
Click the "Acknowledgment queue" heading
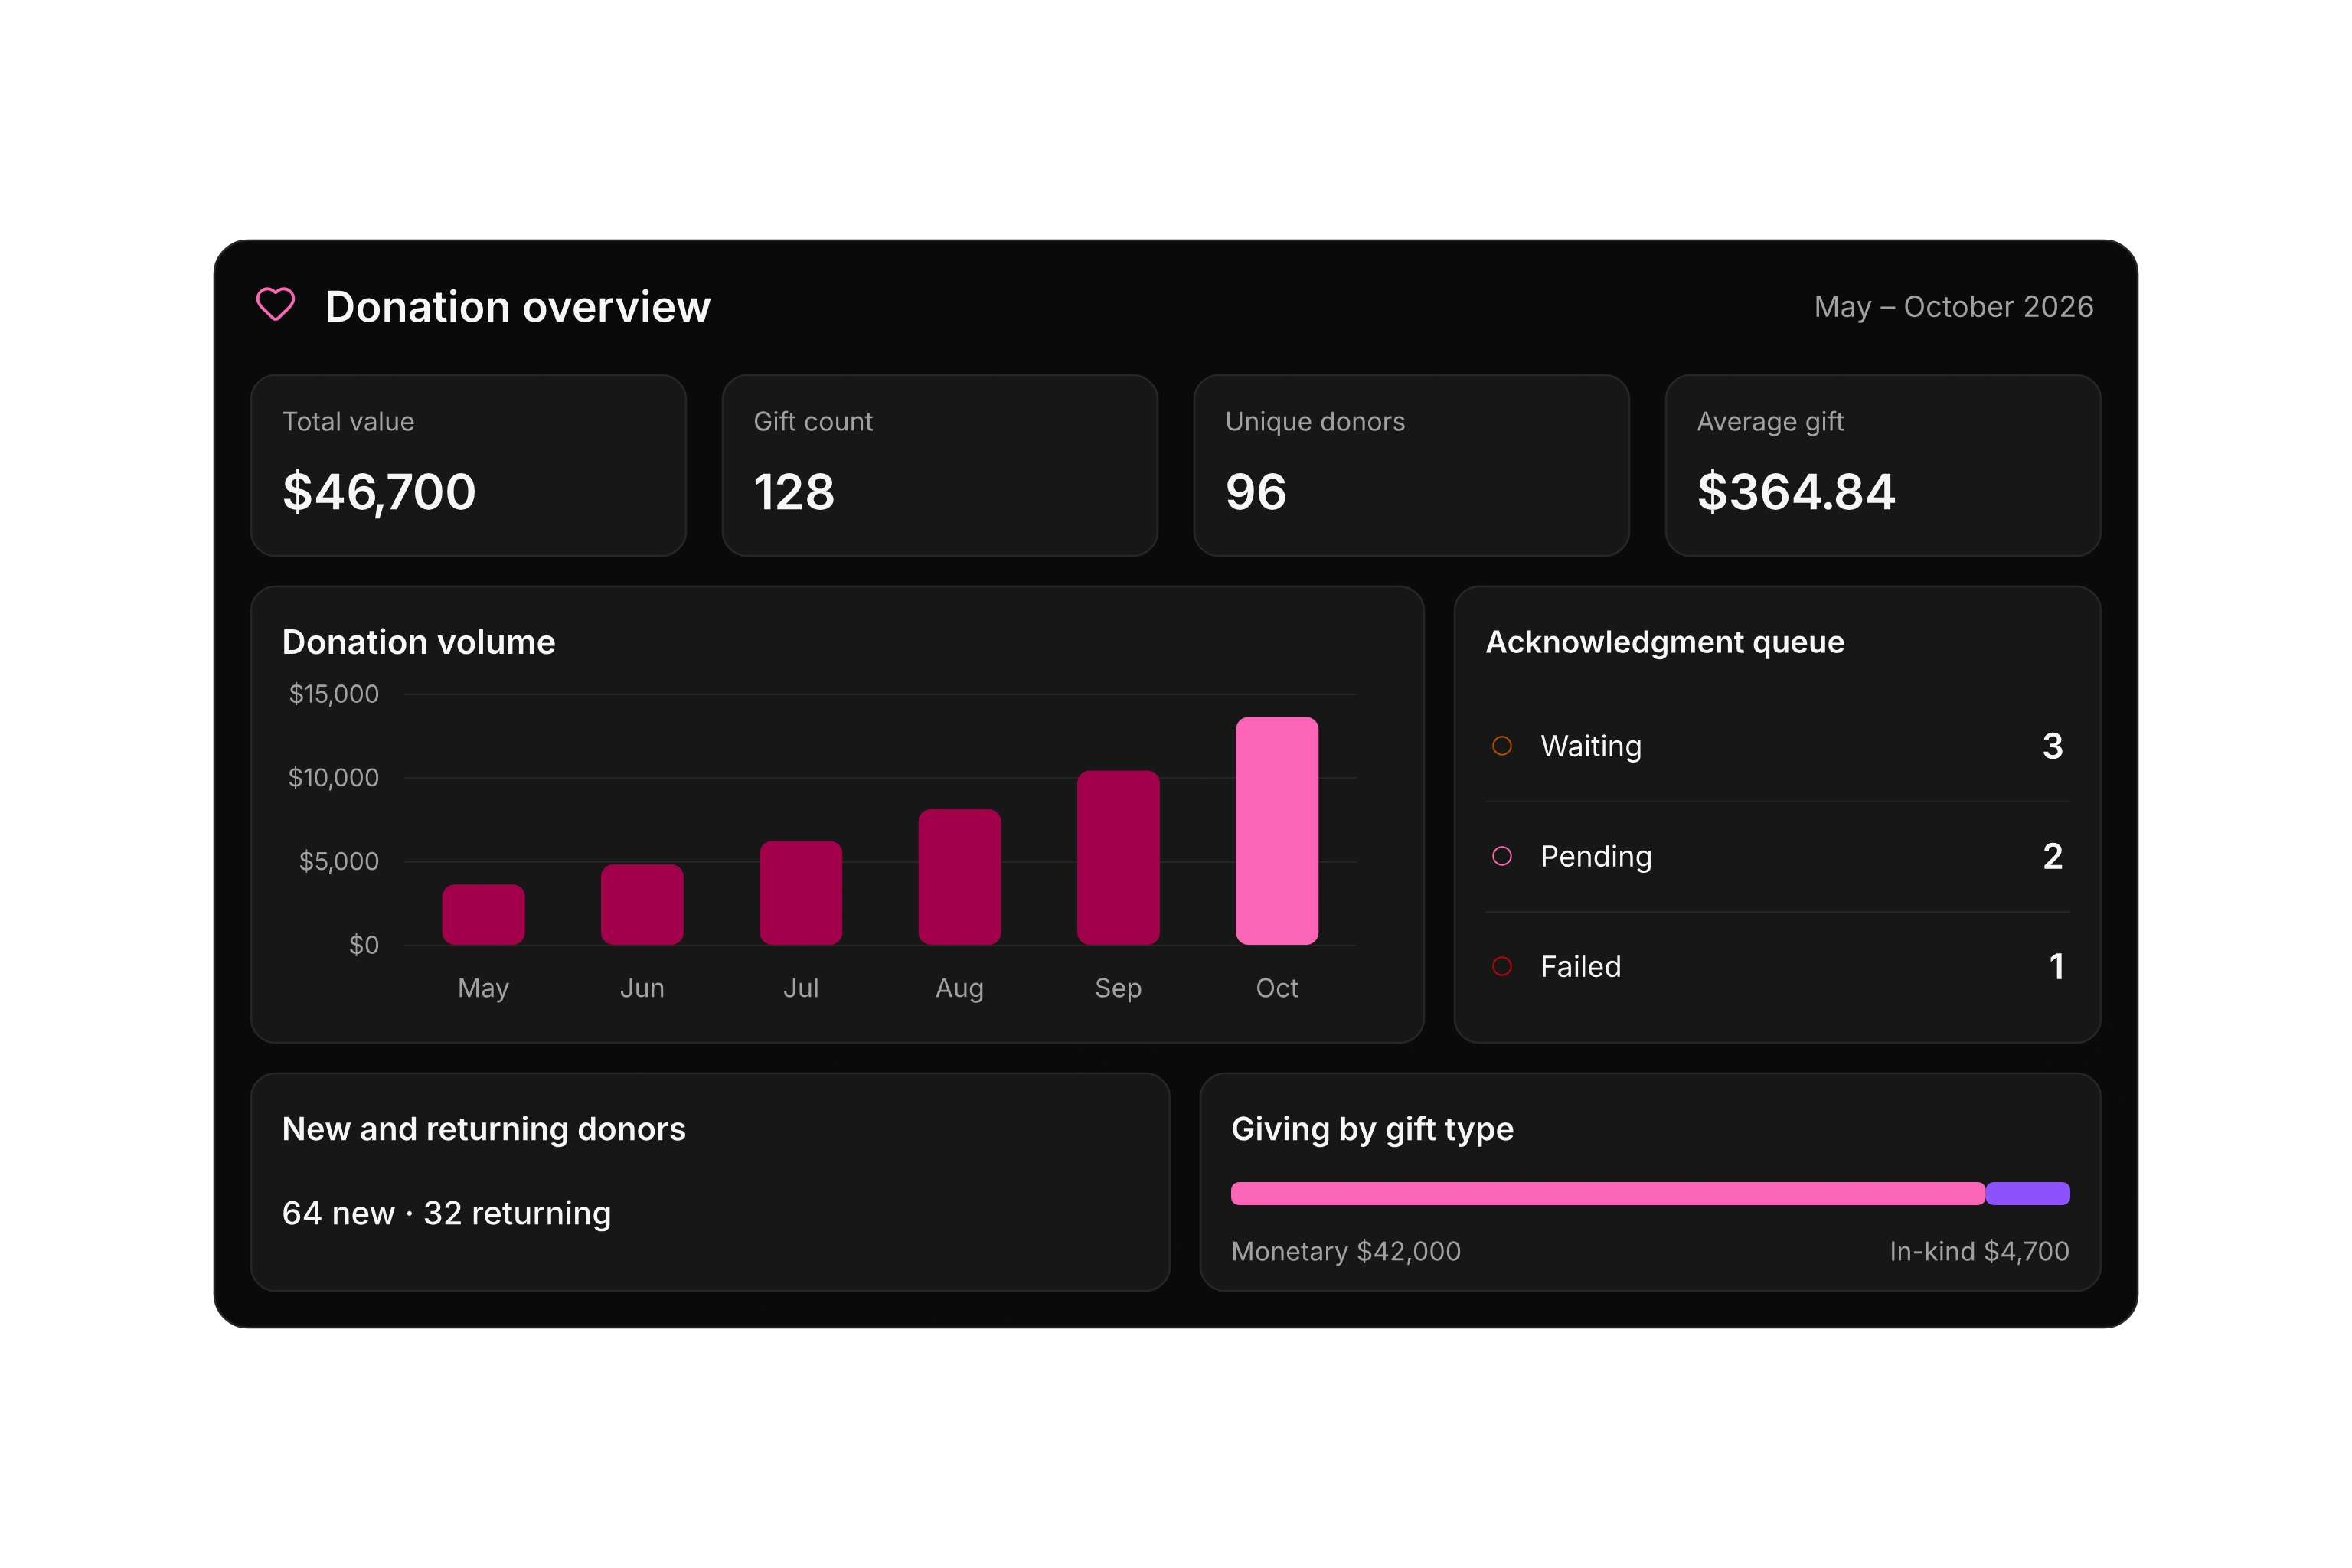tap(1665, 642)
